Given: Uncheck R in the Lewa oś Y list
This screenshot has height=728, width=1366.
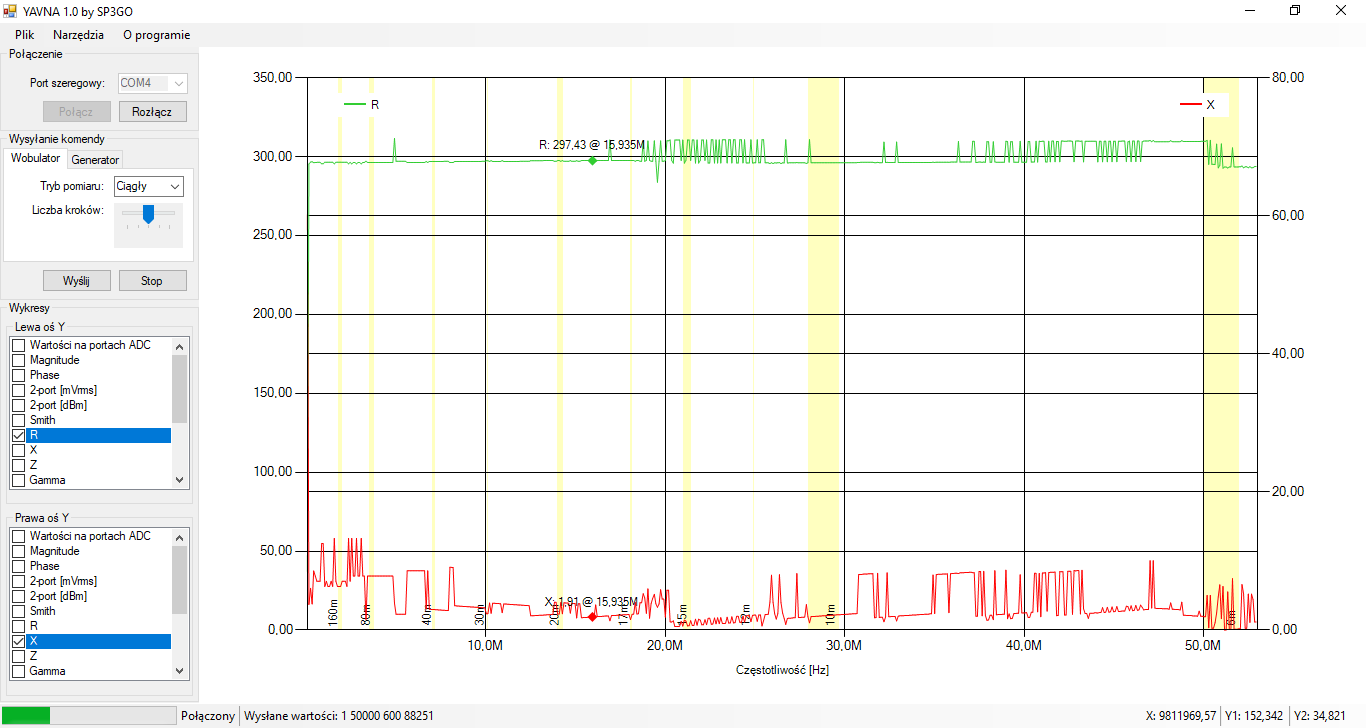Looking at the screenshot, I should (18, 436).
